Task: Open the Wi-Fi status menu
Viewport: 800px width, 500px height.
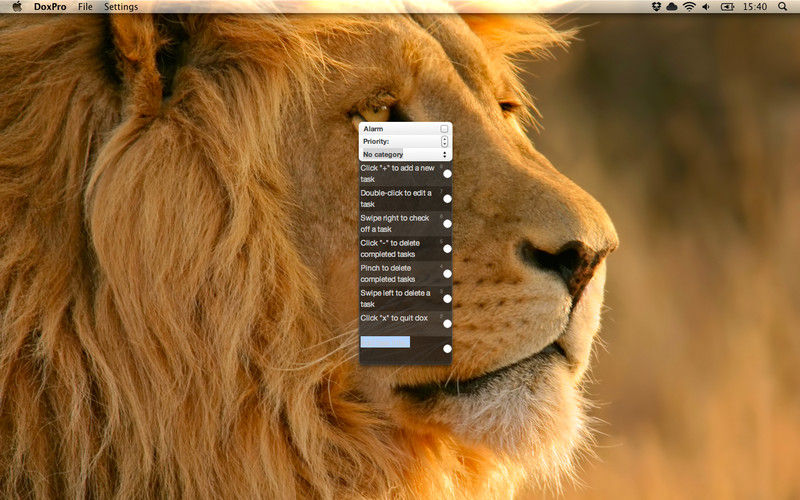Action: coord(689,7)
